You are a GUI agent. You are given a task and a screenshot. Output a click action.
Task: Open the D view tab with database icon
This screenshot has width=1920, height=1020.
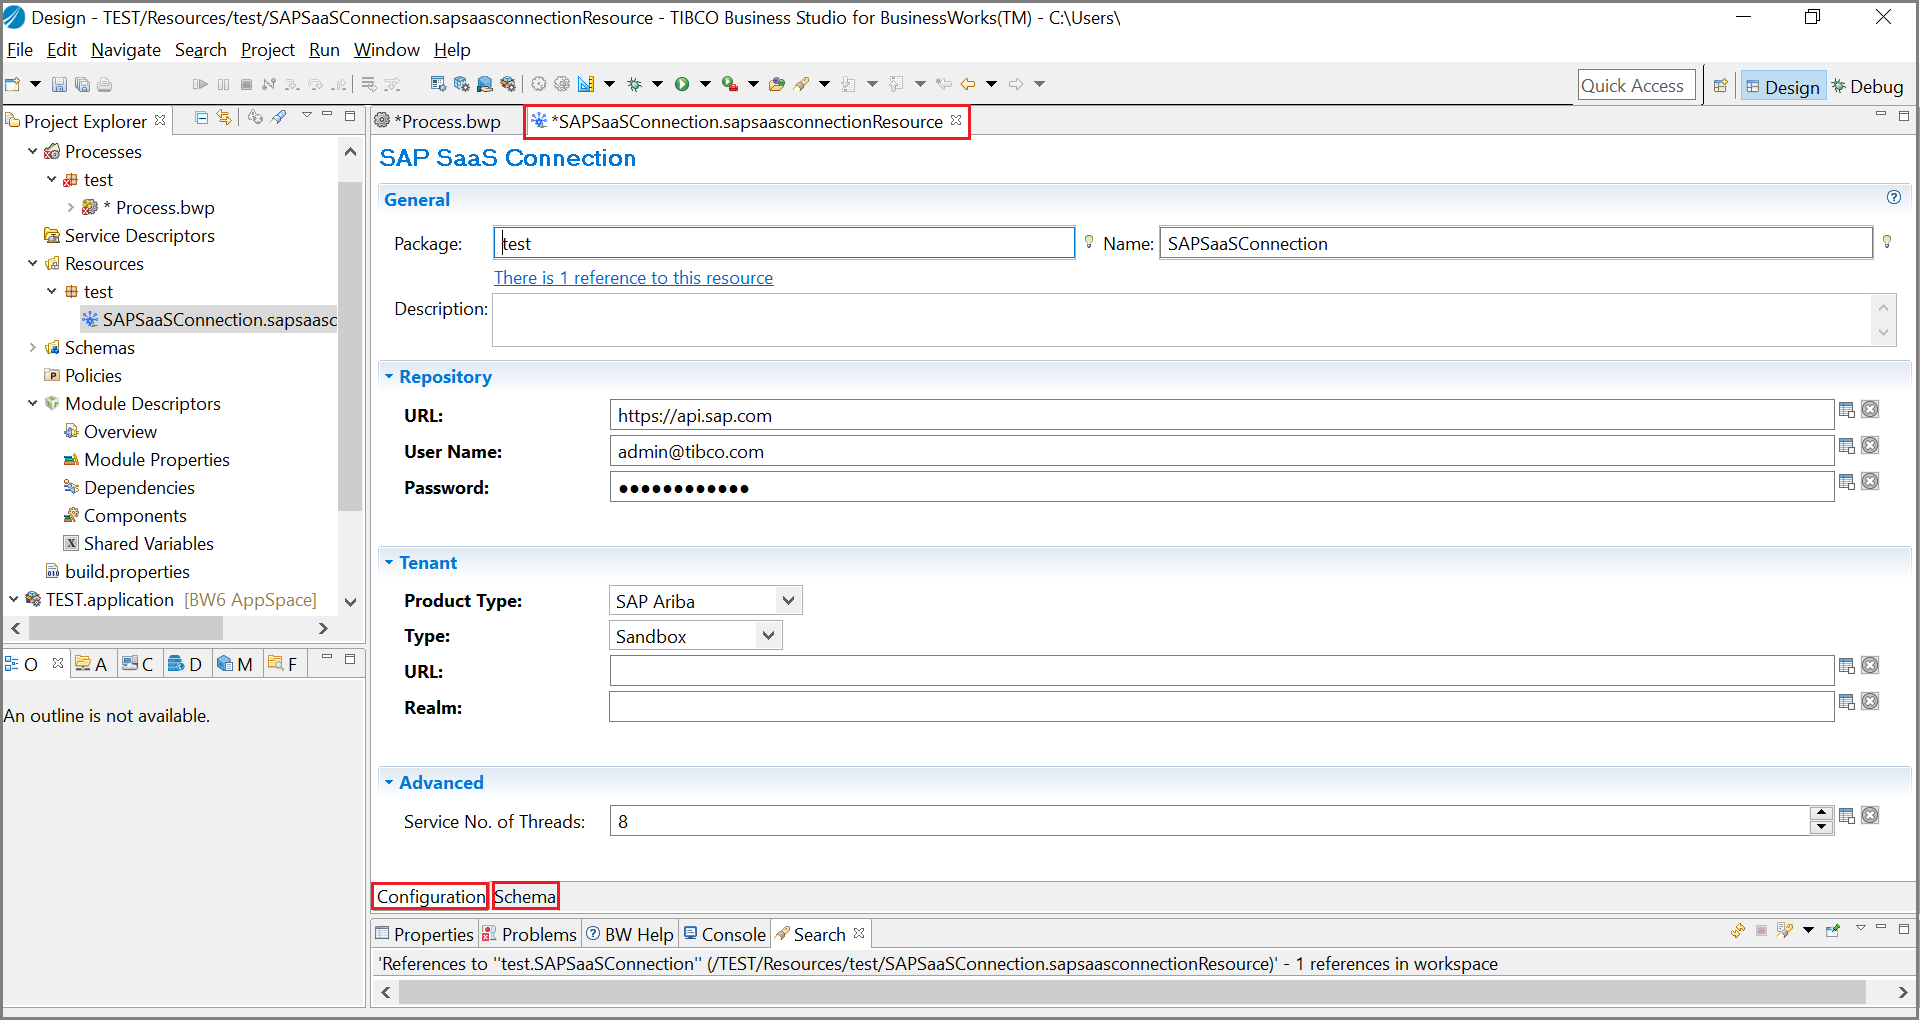[185, 664]
